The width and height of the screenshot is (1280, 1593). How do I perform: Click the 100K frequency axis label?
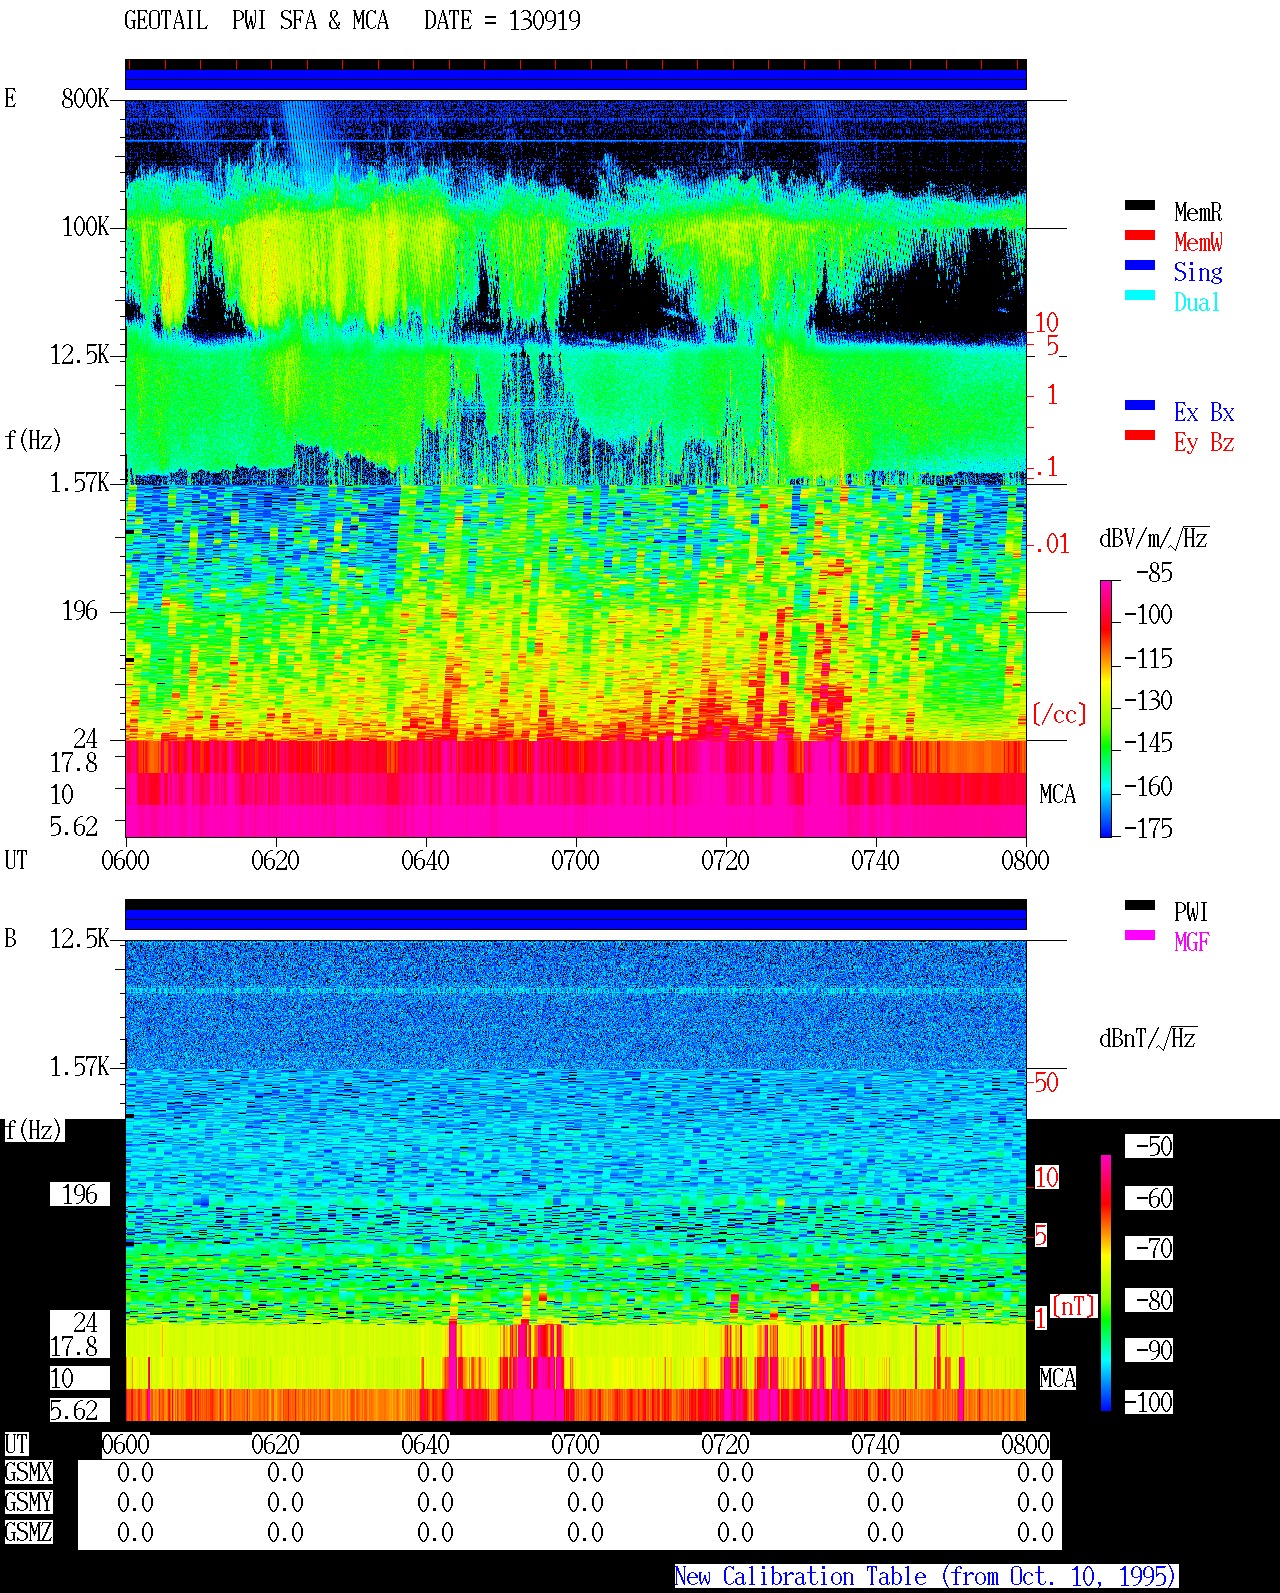[85, 227]
